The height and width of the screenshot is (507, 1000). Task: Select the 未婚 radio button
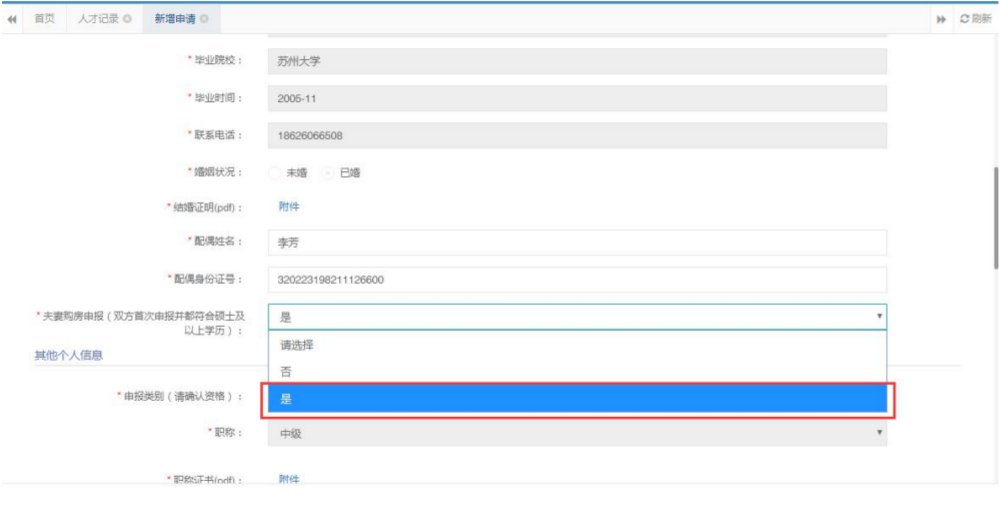[275, 172]
